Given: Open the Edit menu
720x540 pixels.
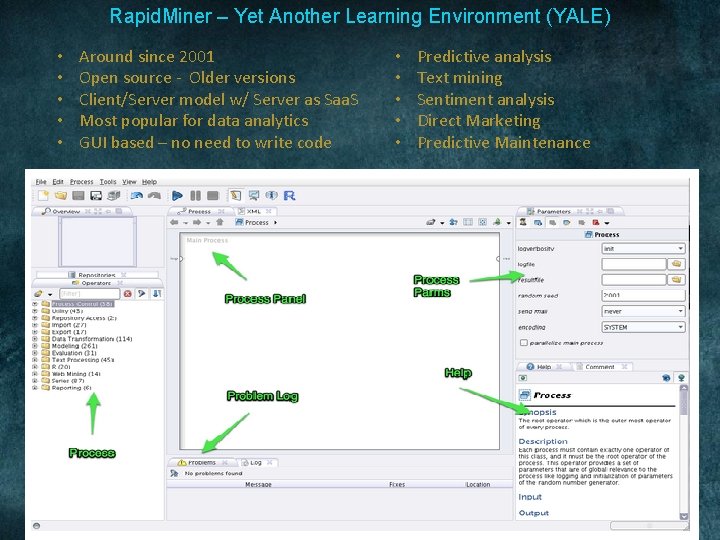Looking at the screenshot, I should [x=58, y=182].
